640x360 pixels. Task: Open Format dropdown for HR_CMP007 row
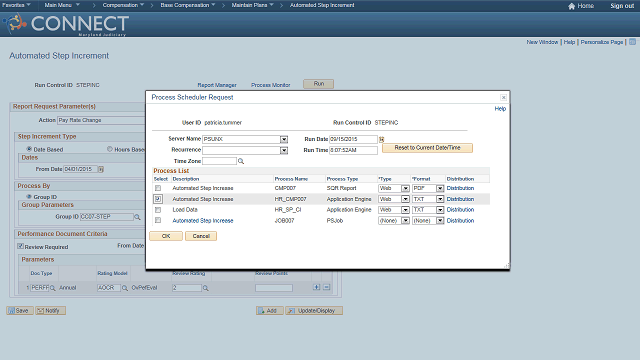440,199
